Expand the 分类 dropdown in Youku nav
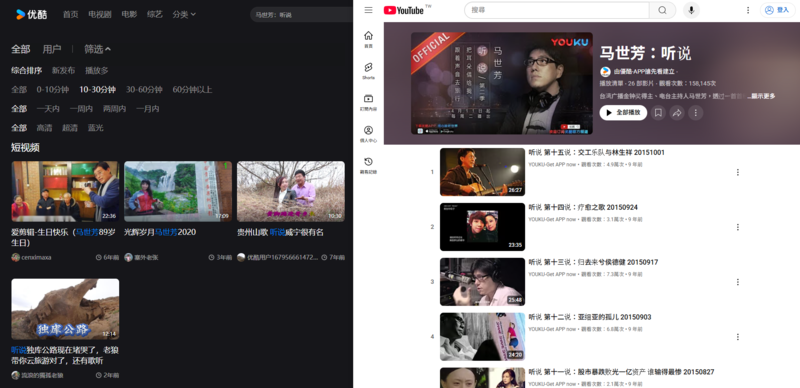 184,14
